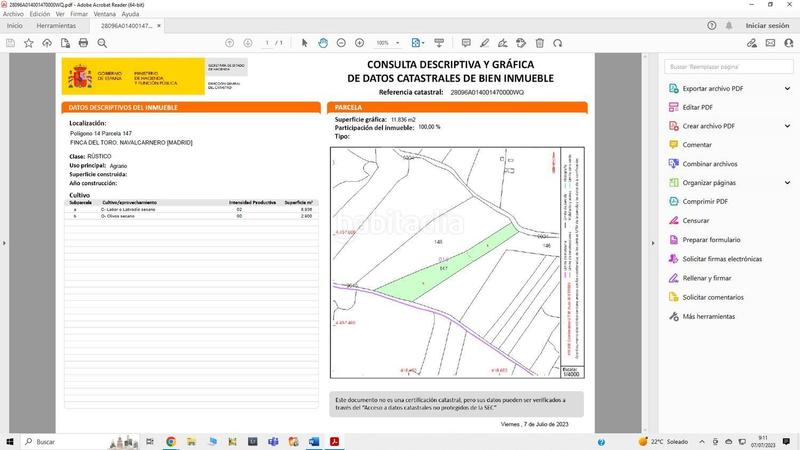The width and height of the screenshot is (800, 450).
Task: Open the zoom percentage dropdown
Action: [399, 43]
